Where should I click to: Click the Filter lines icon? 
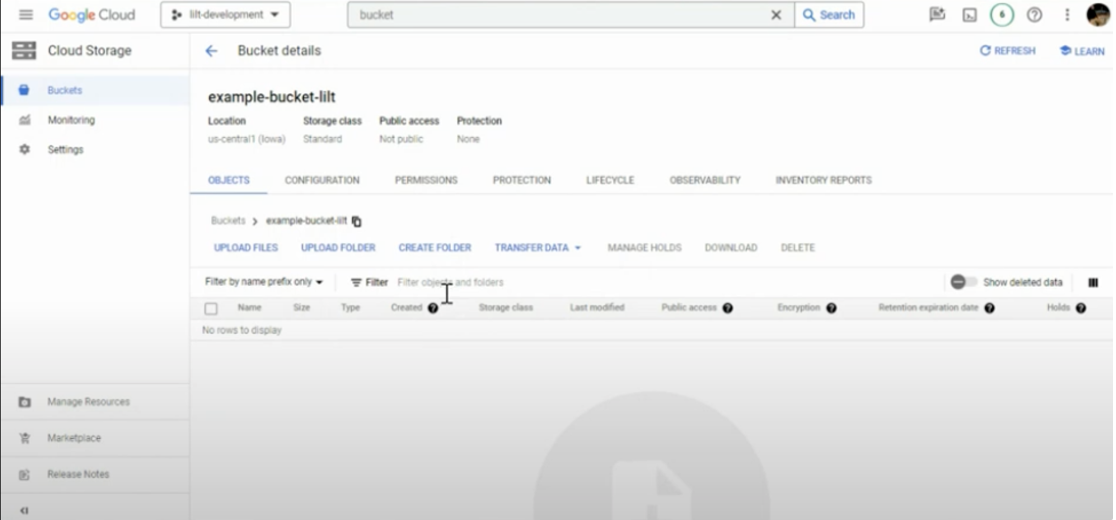(x=357, y=282)
